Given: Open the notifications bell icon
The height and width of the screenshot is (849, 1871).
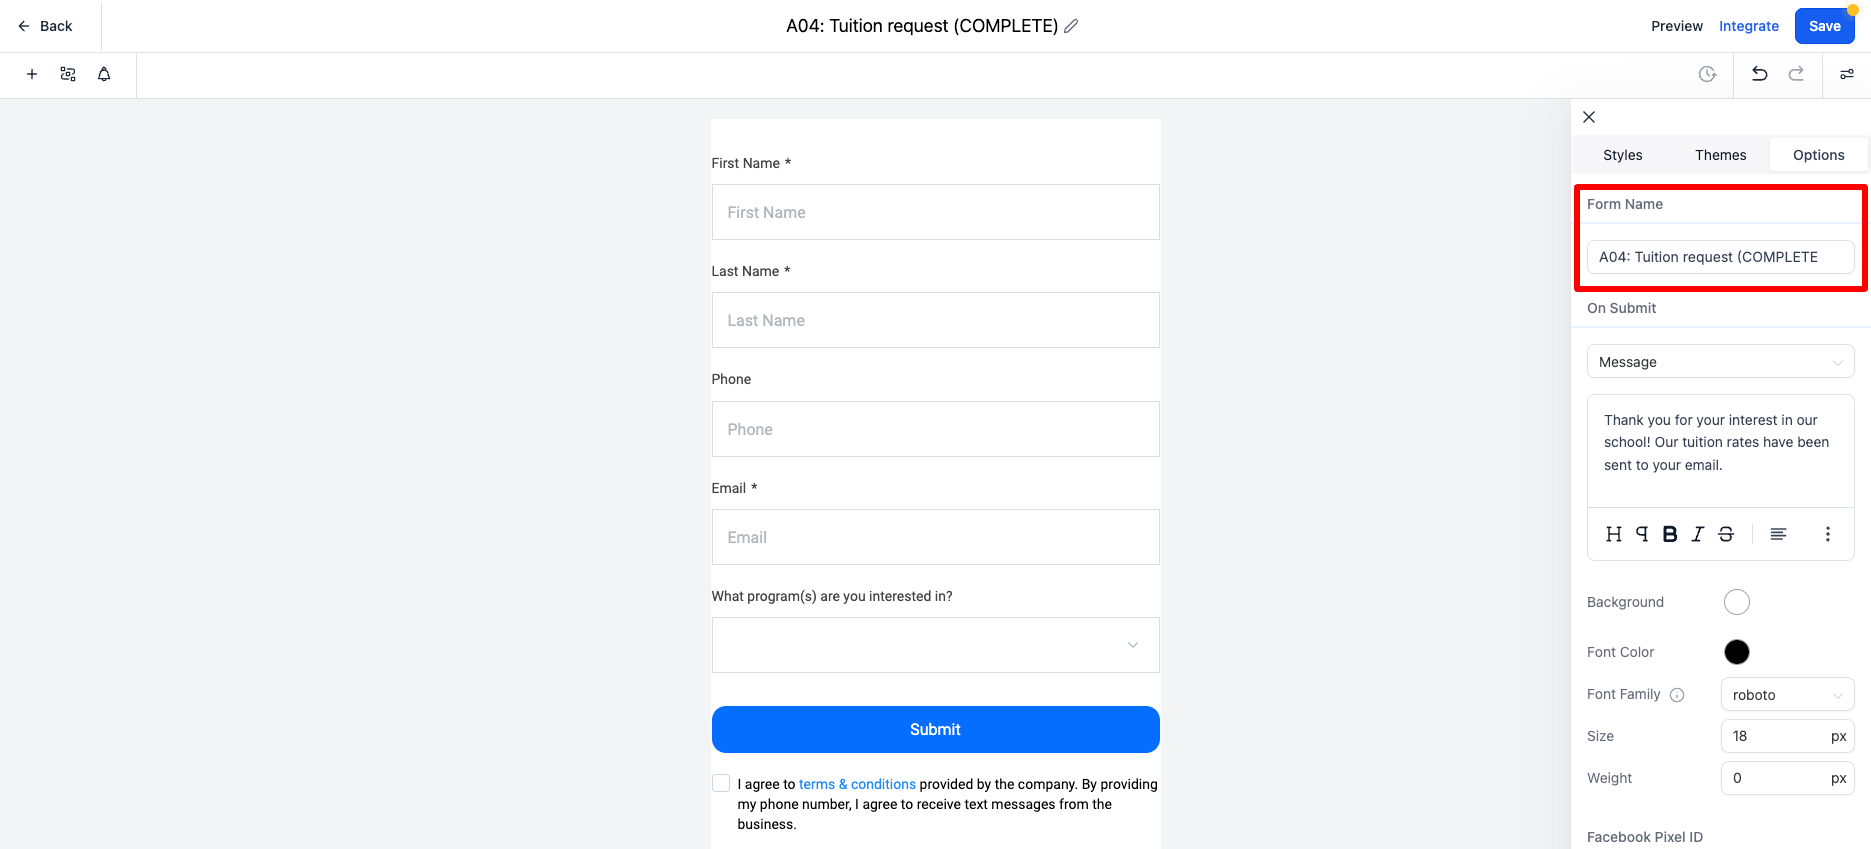Looking at the screenshot, I should (x=104, y=74).
